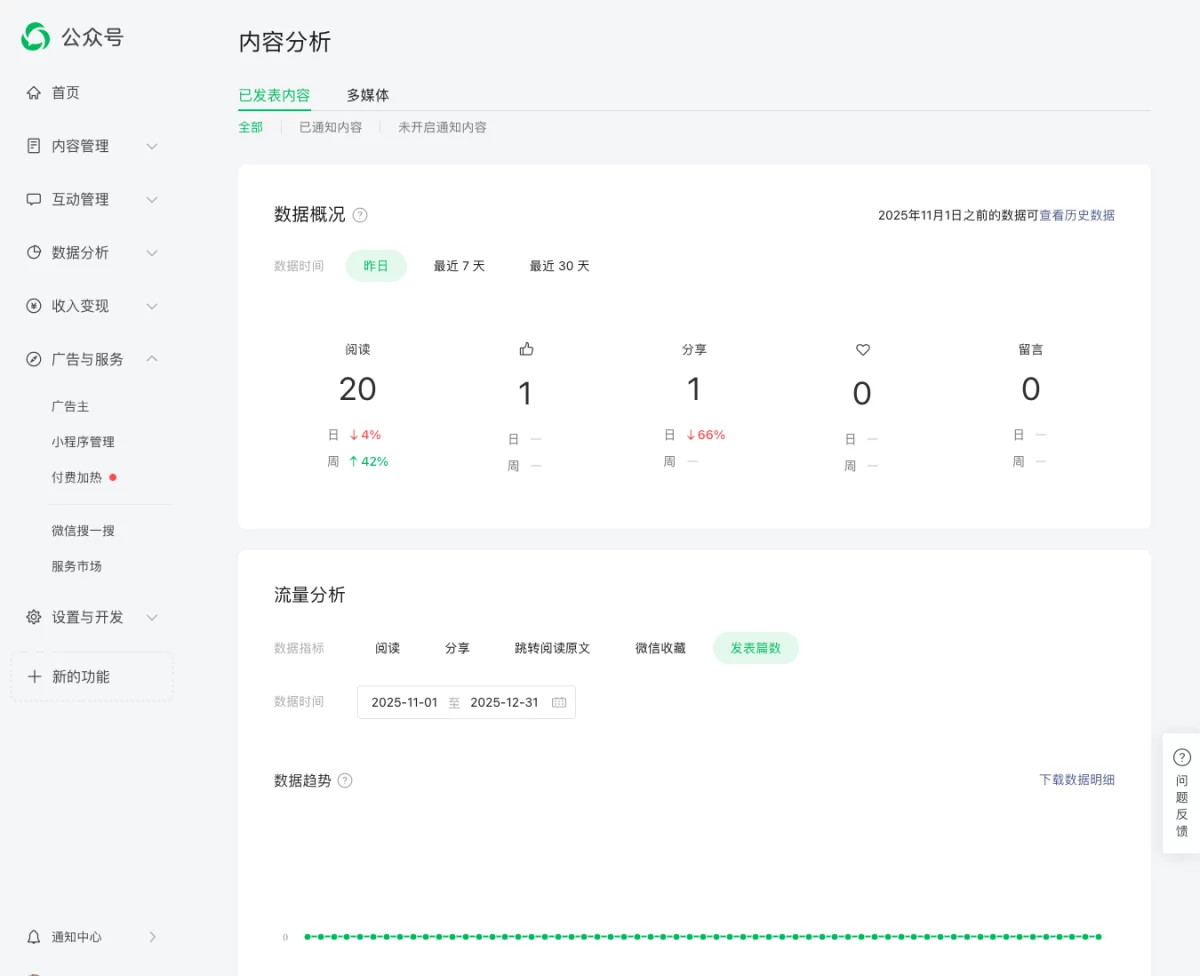1200x976 pixels.
Task: Click the document icon beside 内容管理
Action: tap(34, 146)
